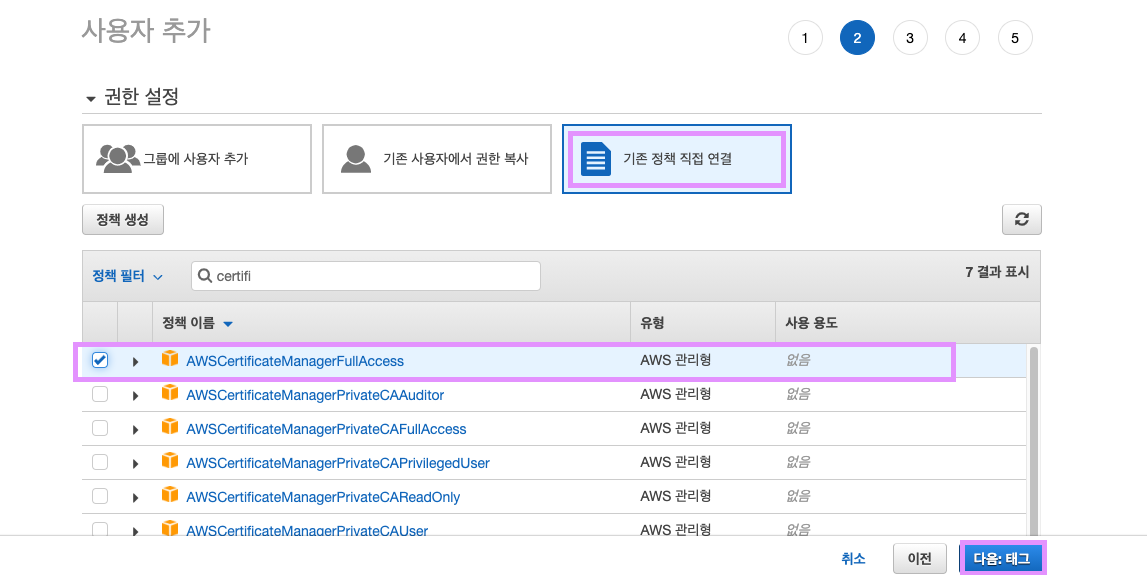
Task: Click the single user icon in the copy permissions card
Action: (356, 158)
